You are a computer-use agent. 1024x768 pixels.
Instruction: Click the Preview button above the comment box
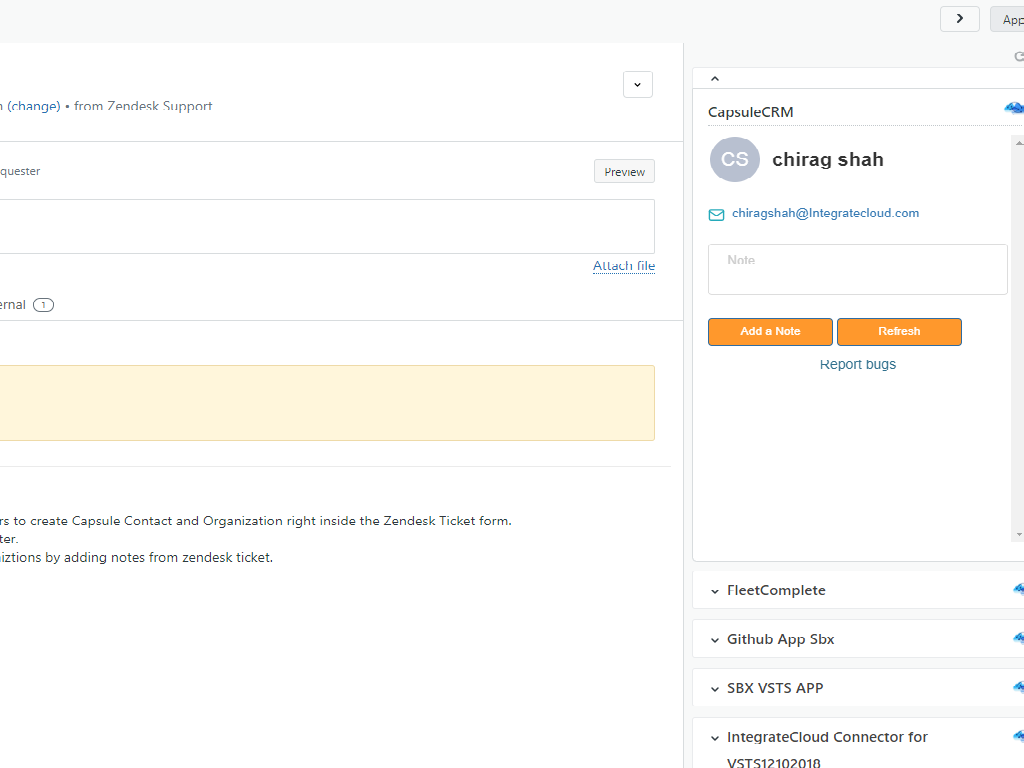624,172
